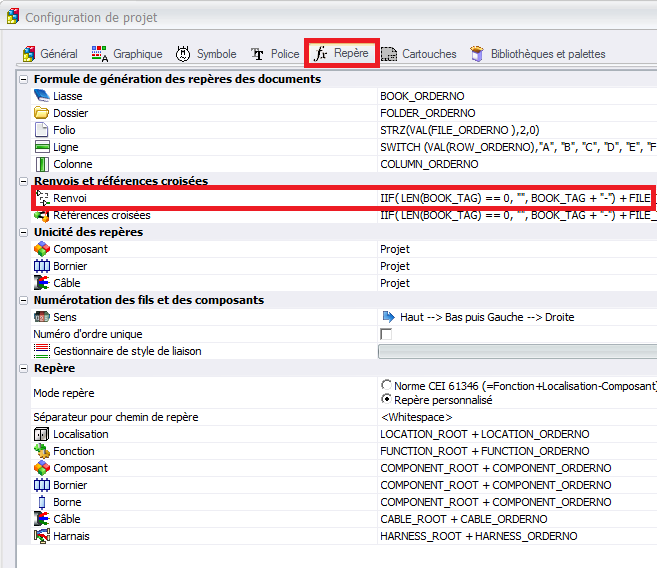Click the Composant icon in Repère section

coord(41,468)
